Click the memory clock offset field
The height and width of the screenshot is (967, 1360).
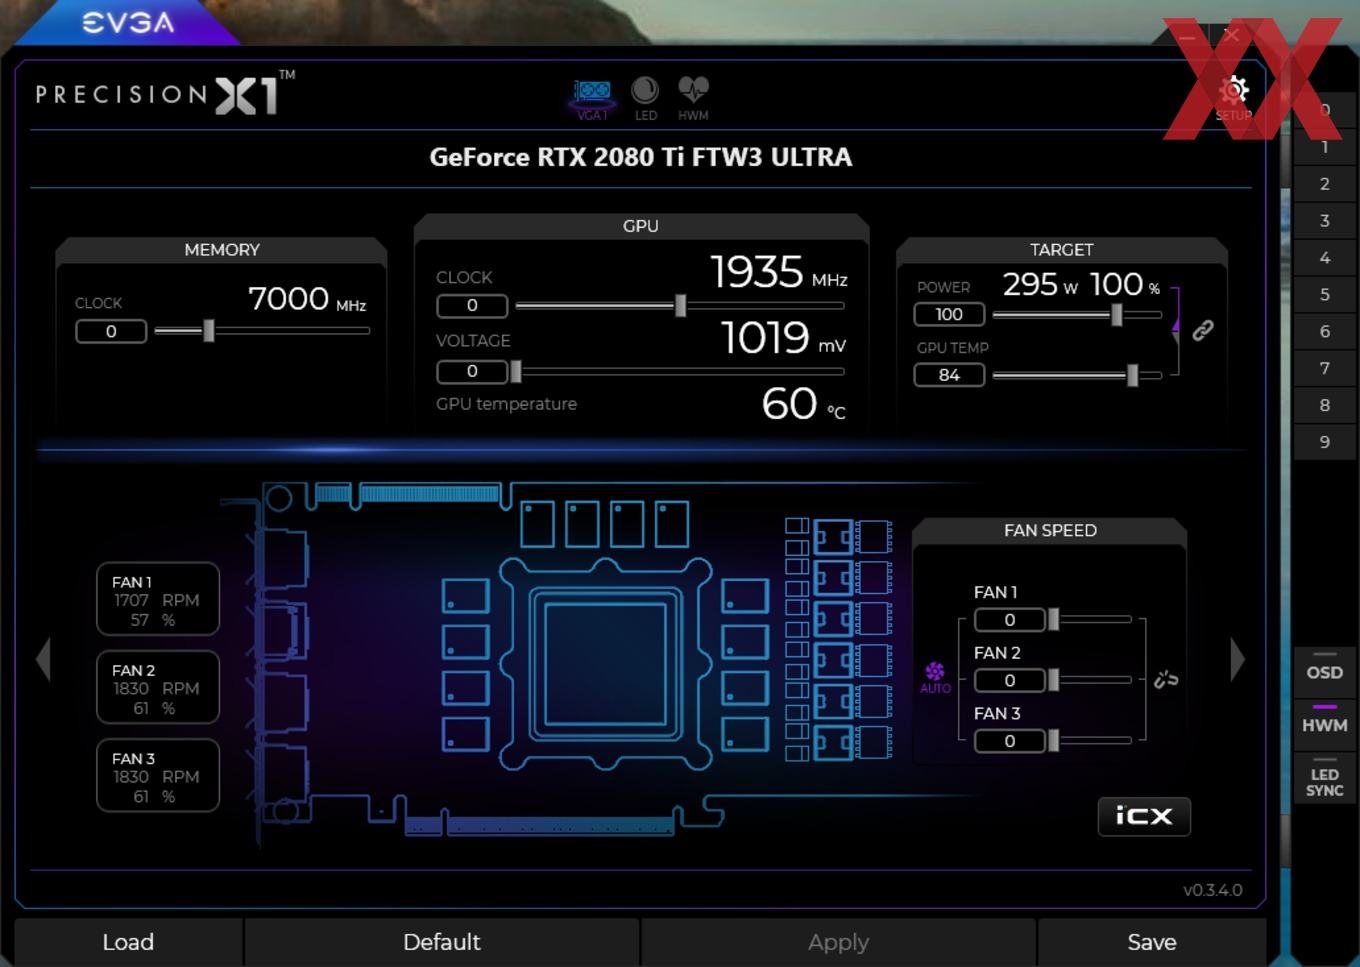coord(111,331)
